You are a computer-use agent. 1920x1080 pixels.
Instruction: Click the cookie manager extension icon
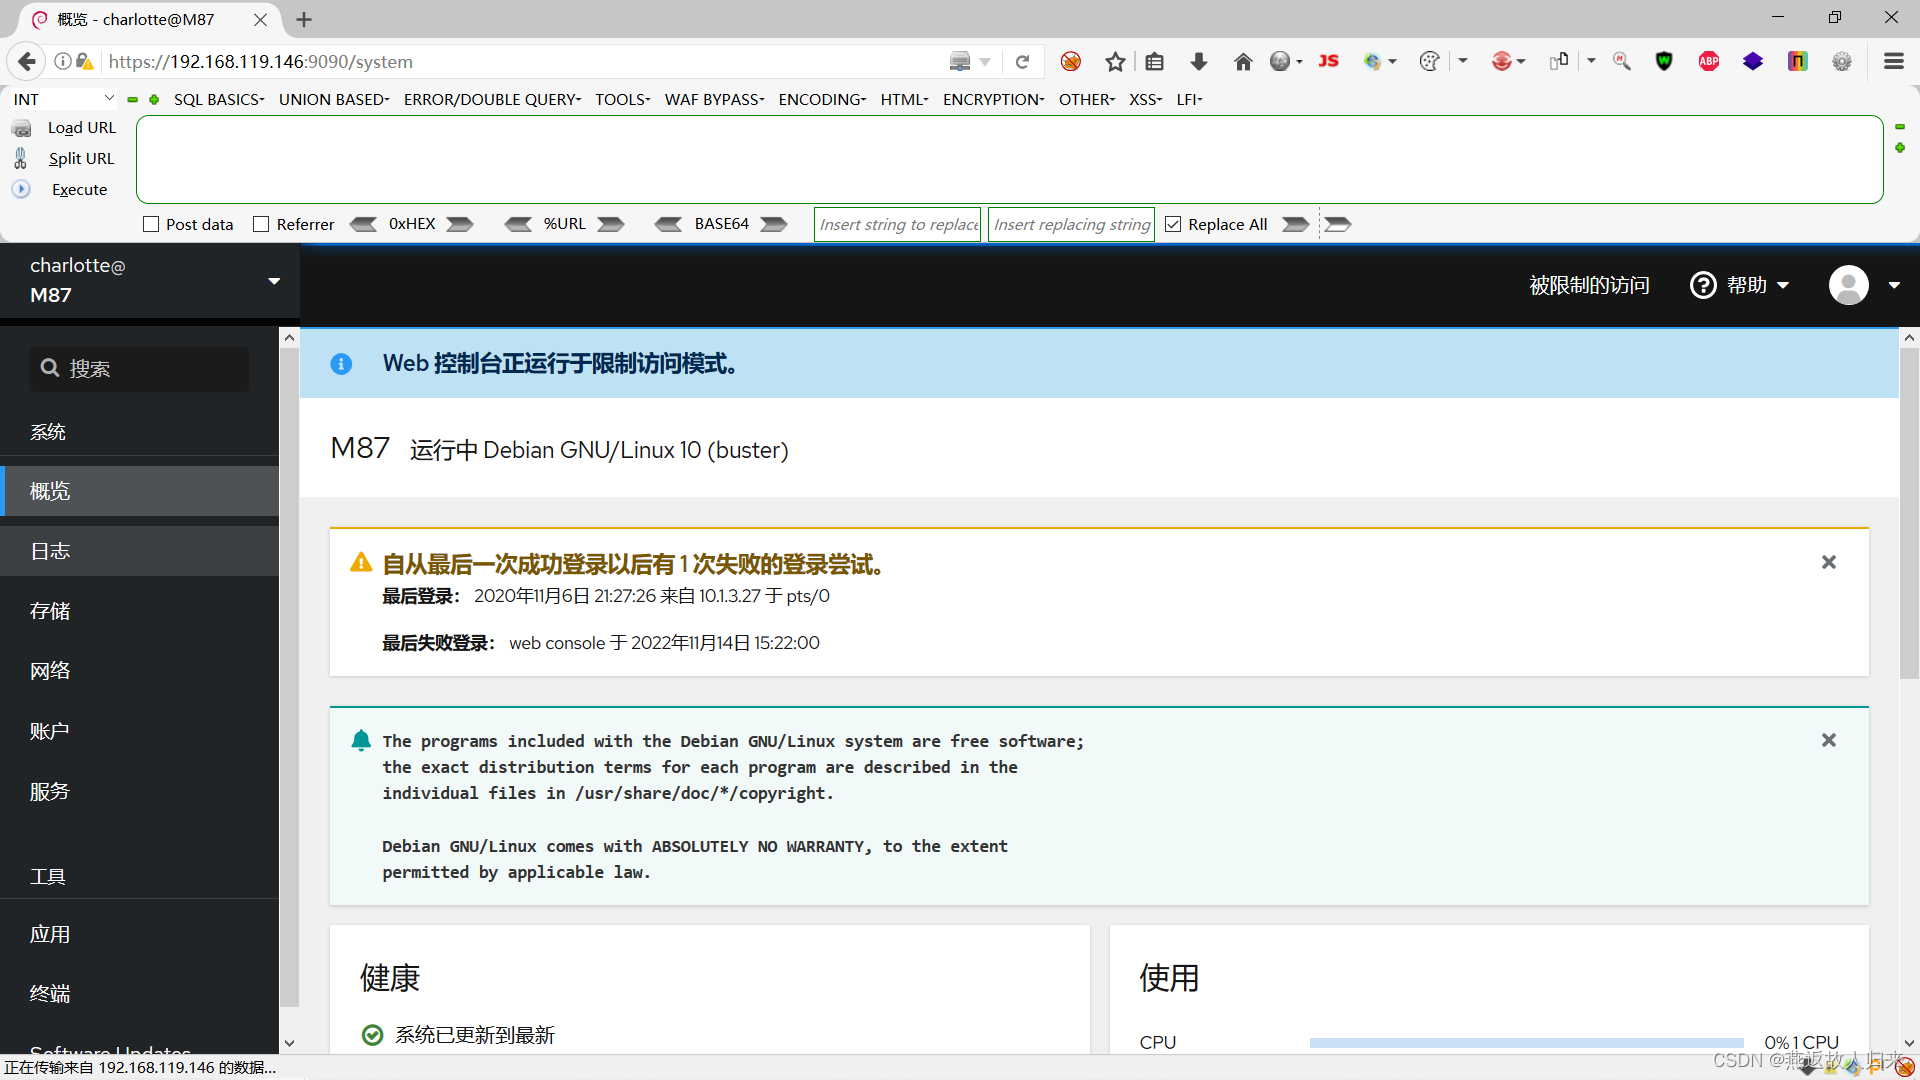(1429, 62)
